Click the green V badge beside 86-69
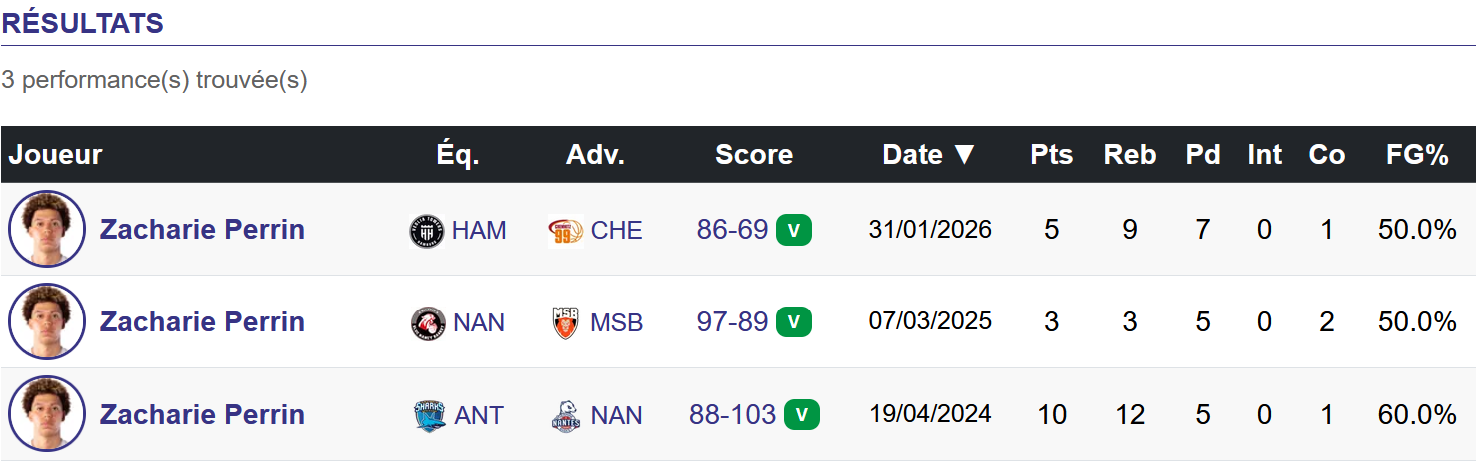 pyautogui.click(x=794, y=230)
